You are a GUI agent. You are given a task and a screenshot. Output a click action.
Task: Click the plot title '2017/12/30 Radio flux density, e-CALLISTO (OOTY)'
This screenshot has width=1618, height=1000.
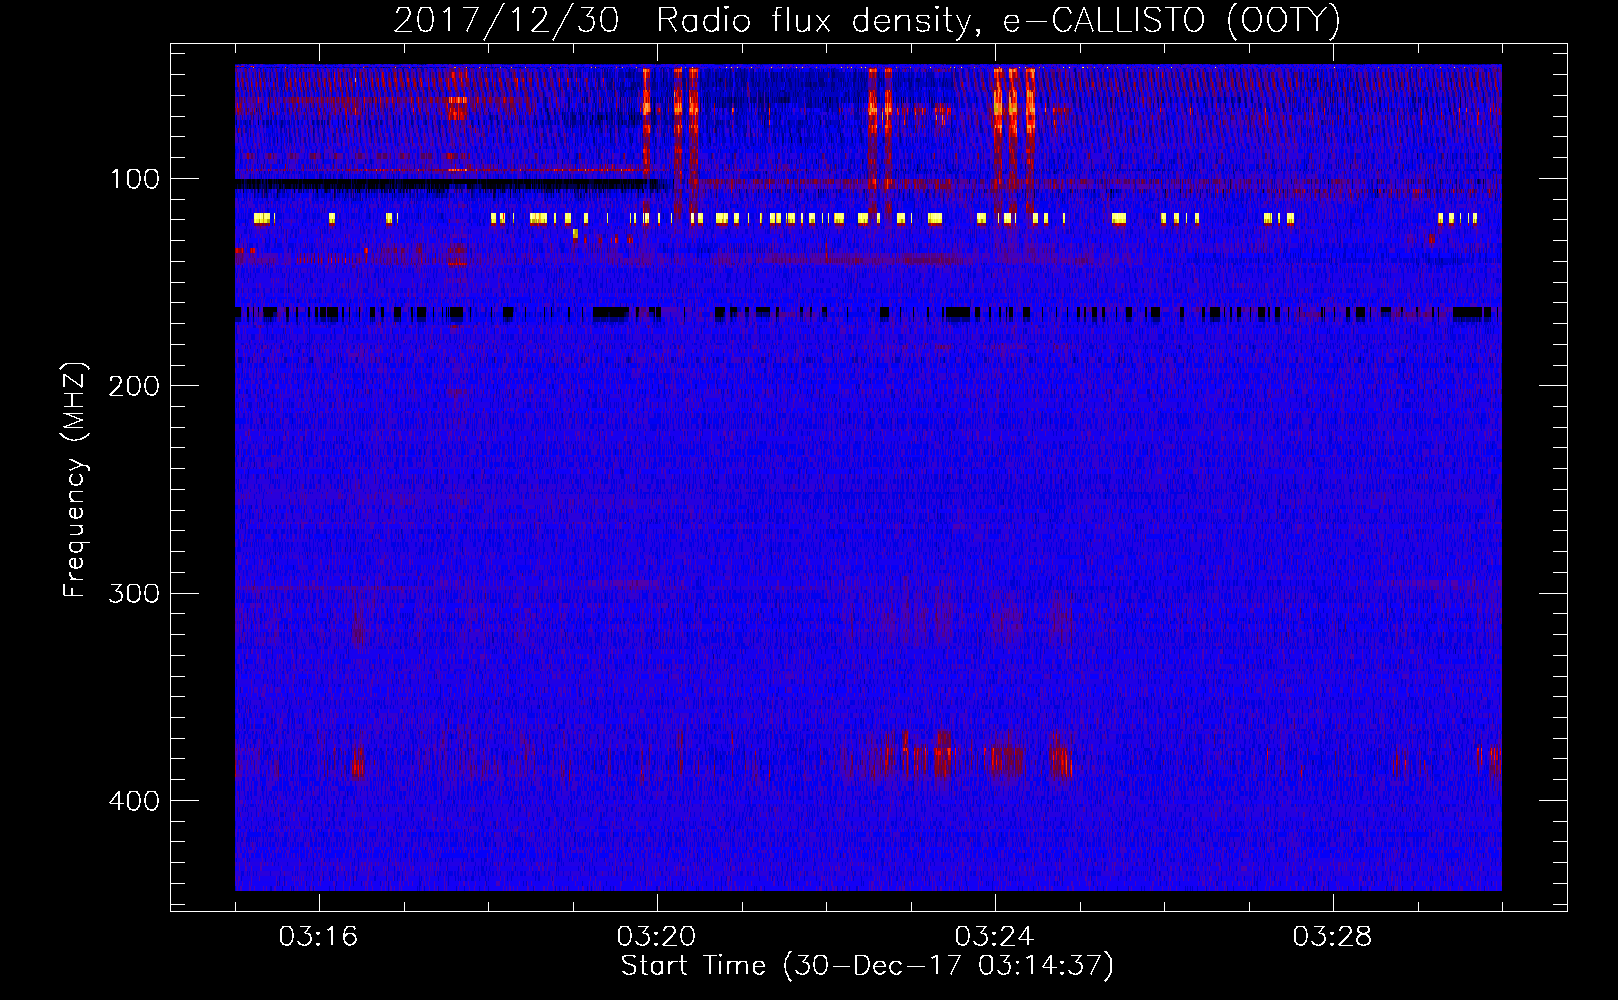(x=867, y=21)
